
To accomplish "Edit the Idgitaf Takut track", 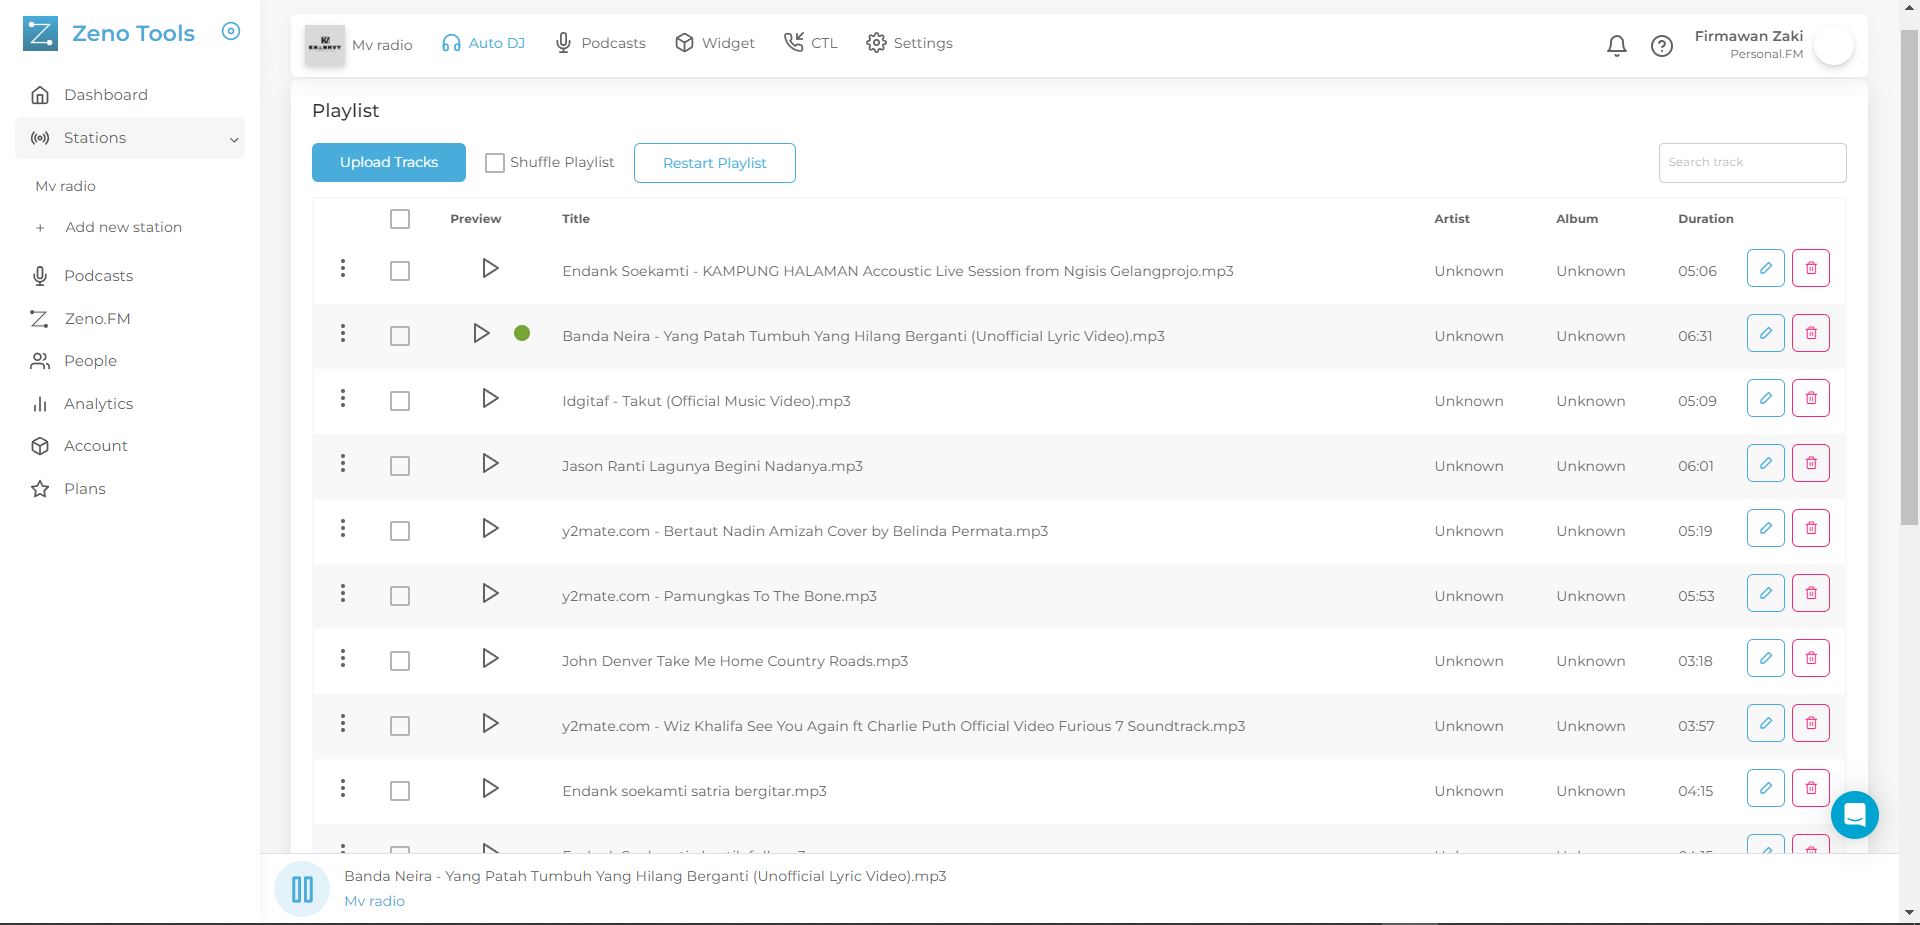I will pyautogui.click(x=1766, y=398).
